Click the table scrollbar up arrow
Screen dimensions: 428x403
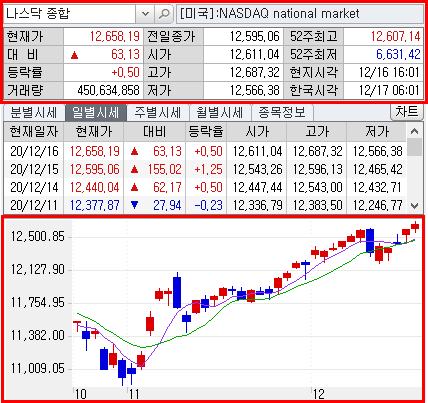coord(415,131)
